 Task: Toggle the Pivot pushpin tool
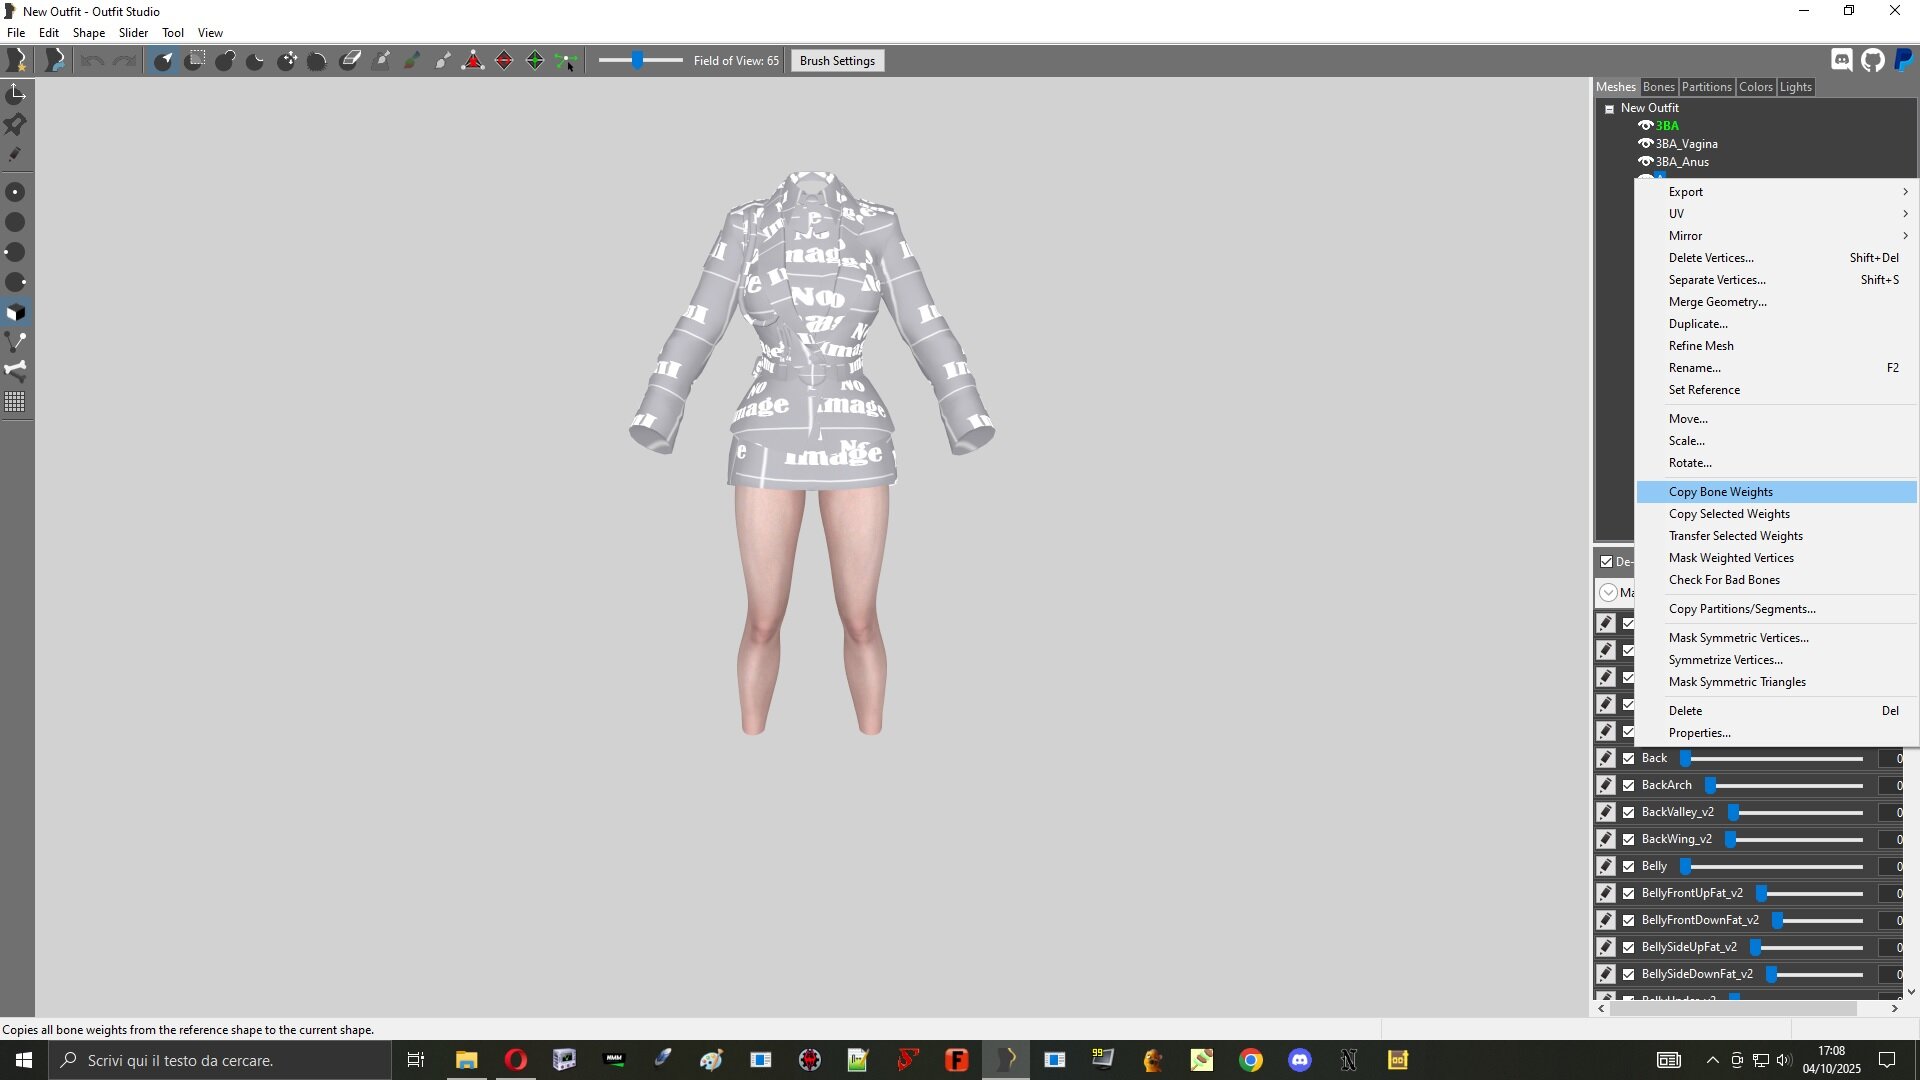16,124
